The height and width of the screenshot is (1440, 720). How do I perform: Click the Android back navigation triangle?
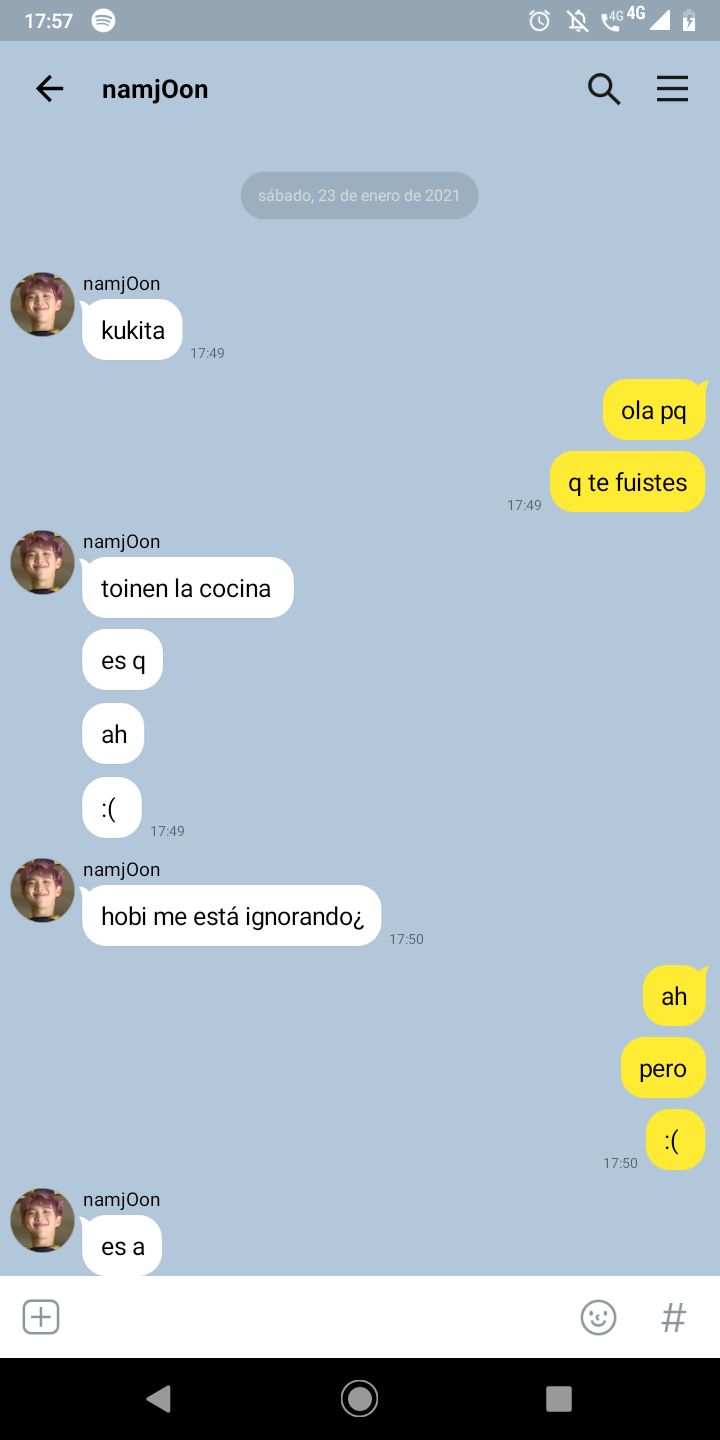(159, 1398)
